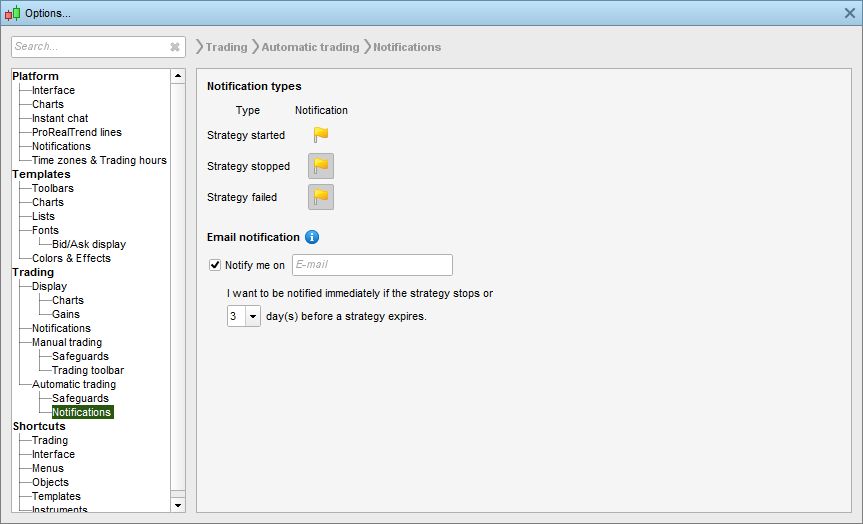Clear the search box with the X icon
The height and width of the screenshot is (524, 863).
pos(175,47)
